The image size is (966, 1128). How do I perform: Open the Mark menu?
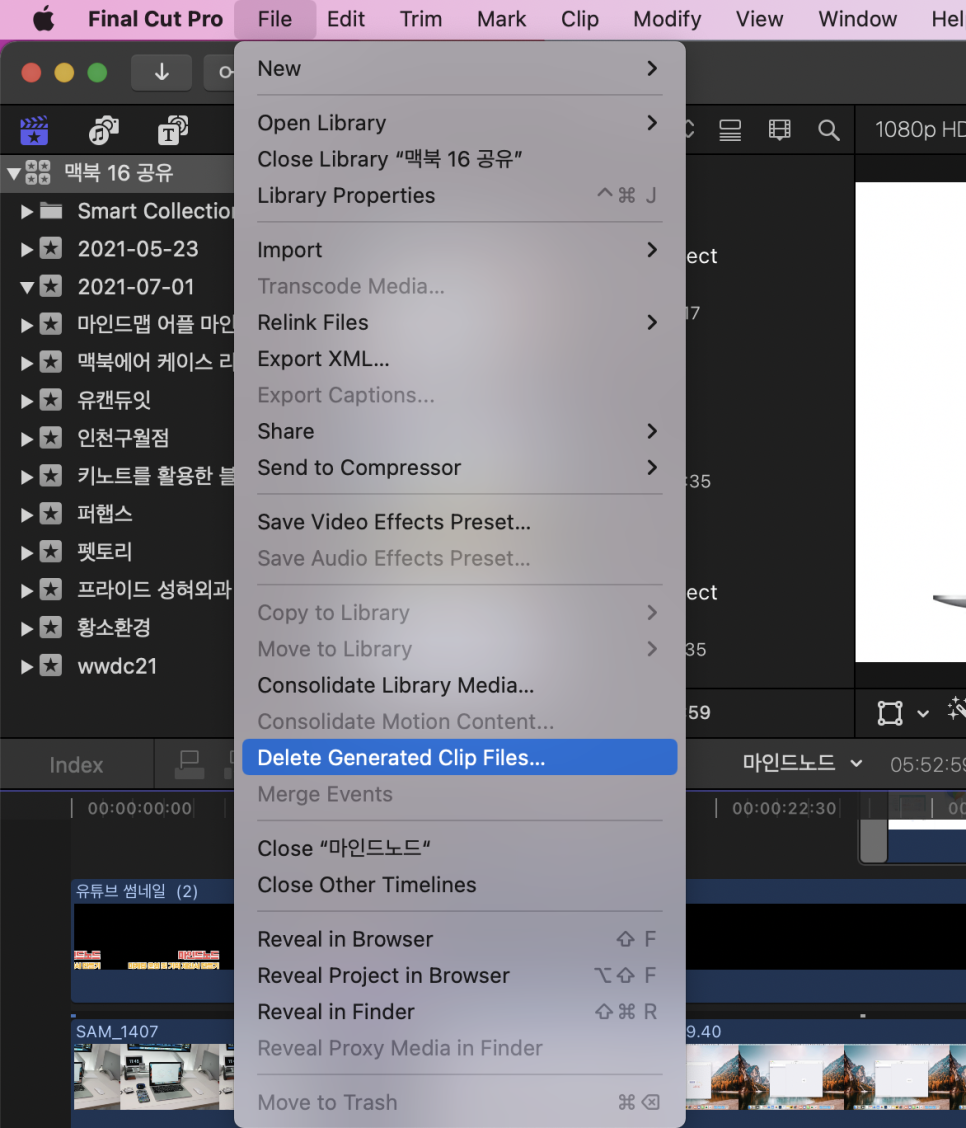point(501,19)
